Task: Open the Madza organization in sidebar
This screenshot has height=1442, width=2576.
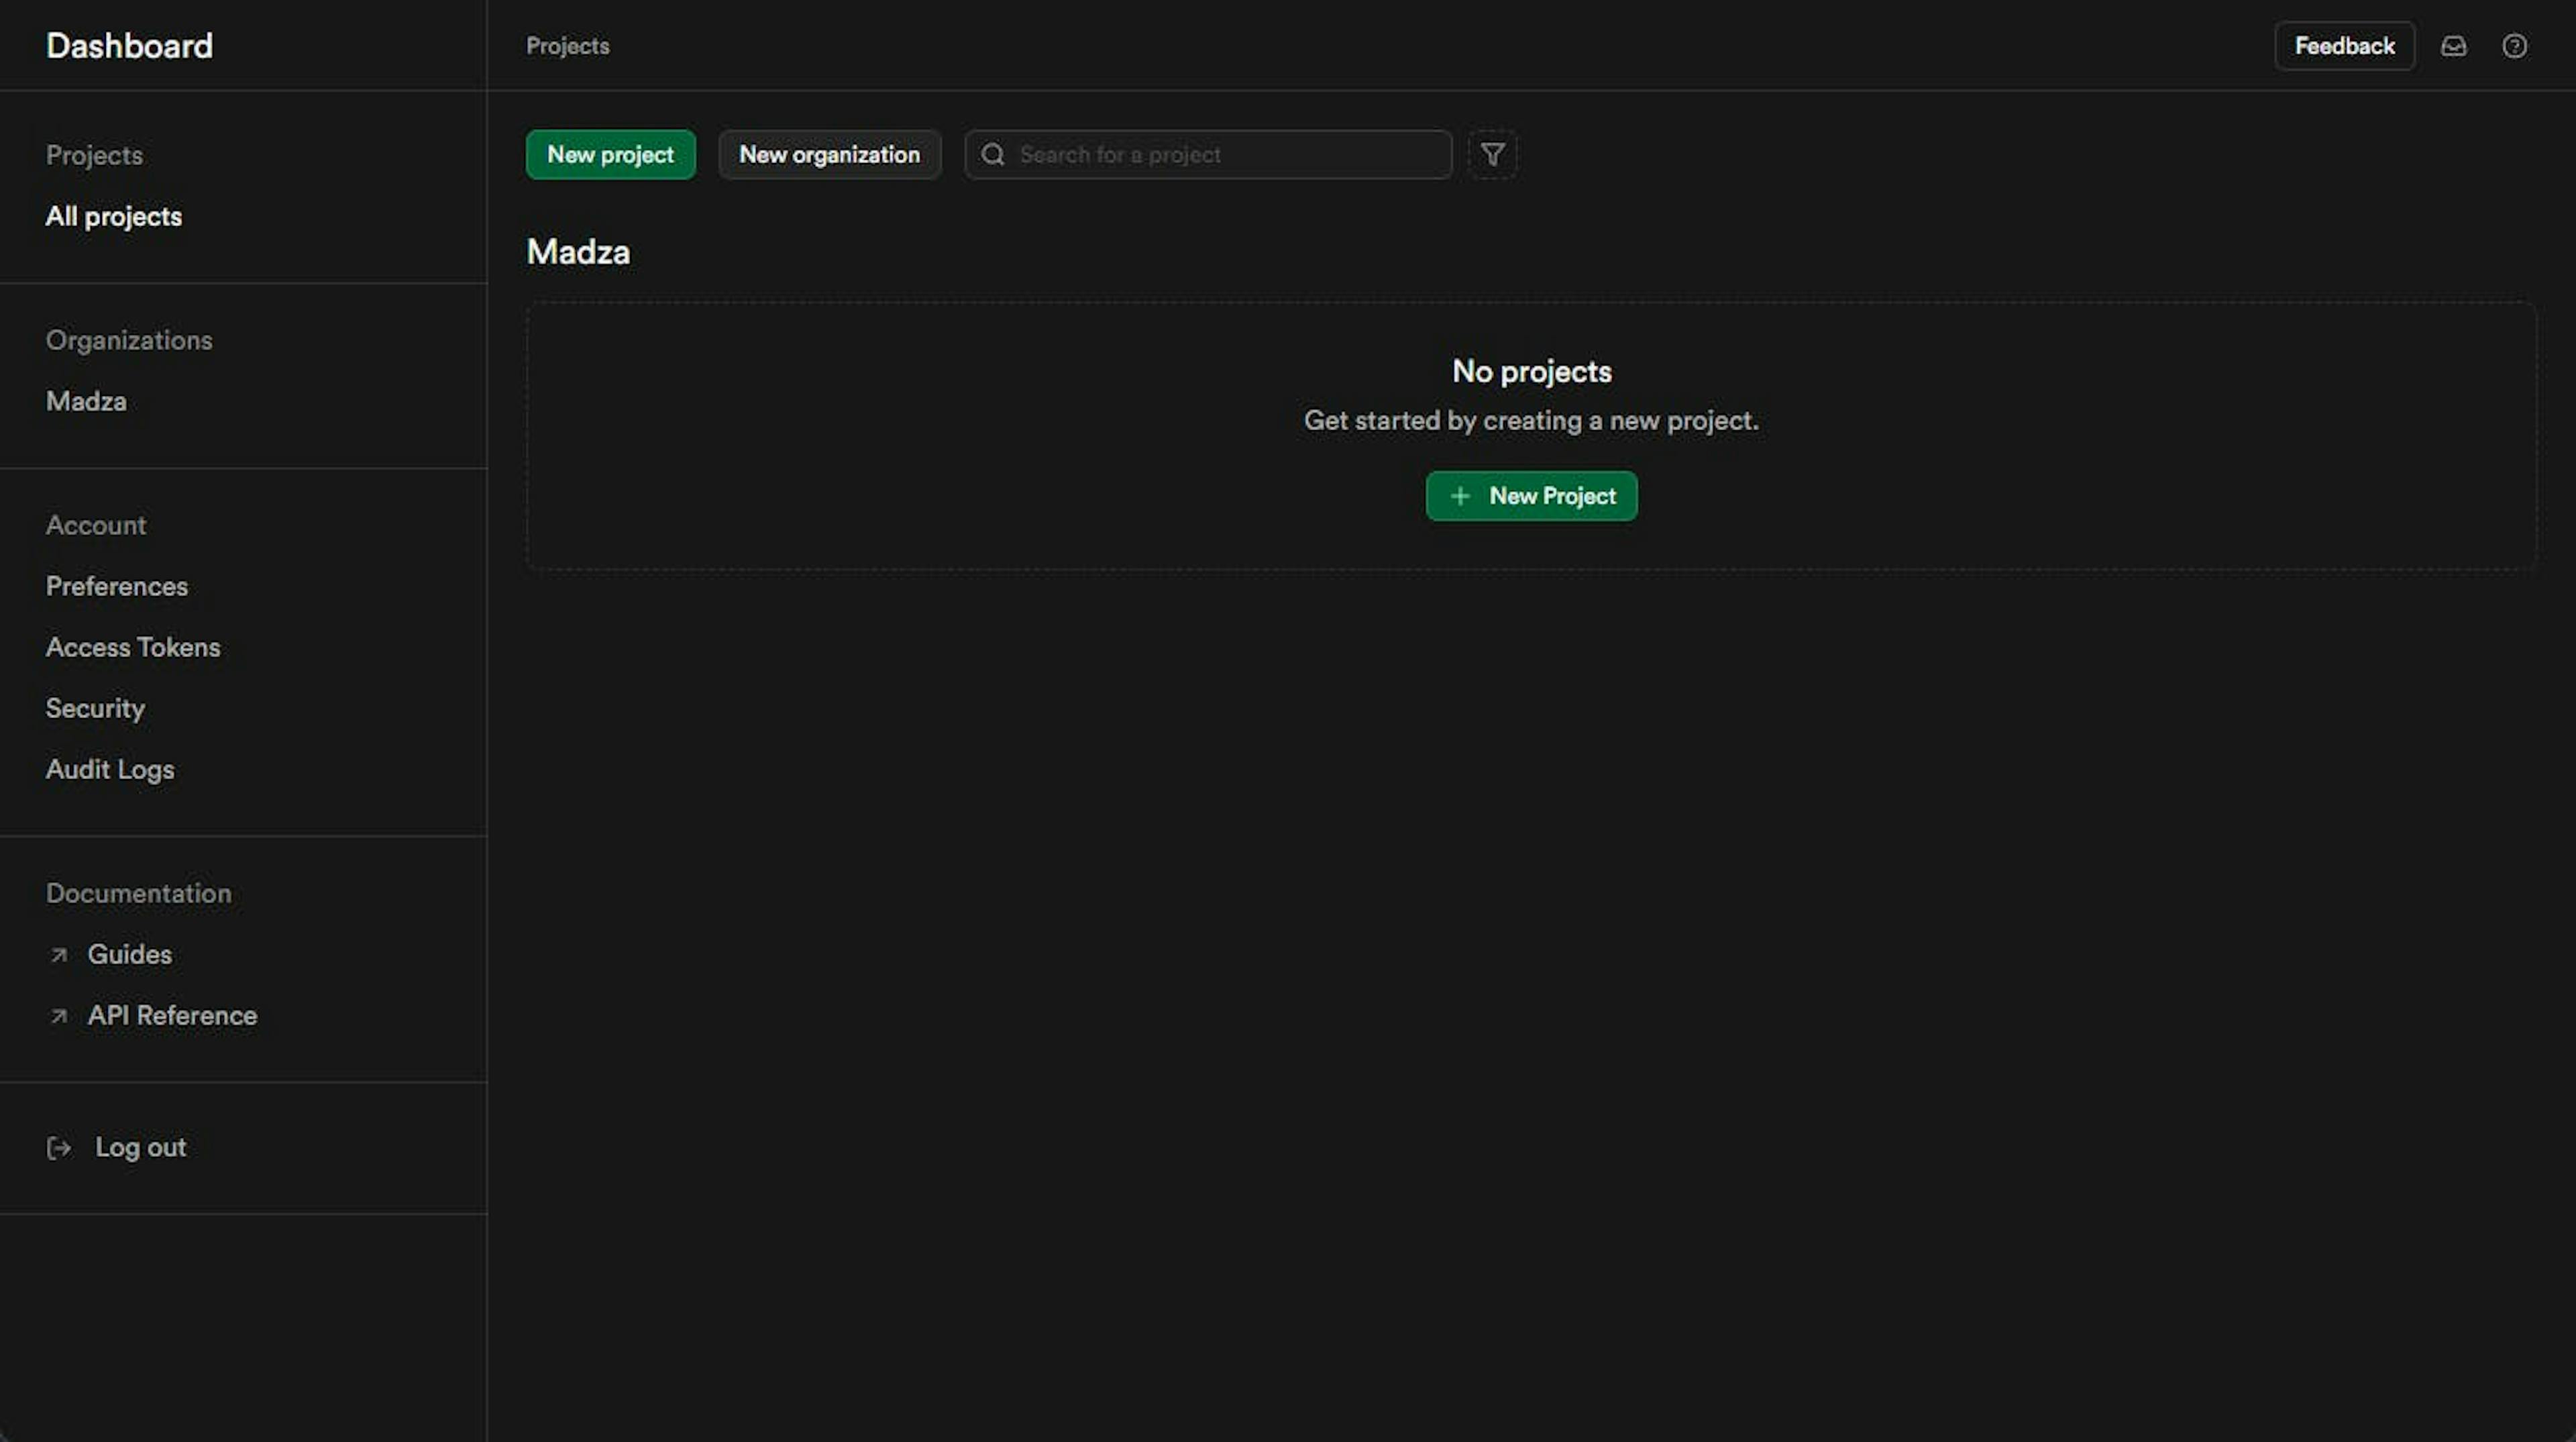Action: (86, 402)
